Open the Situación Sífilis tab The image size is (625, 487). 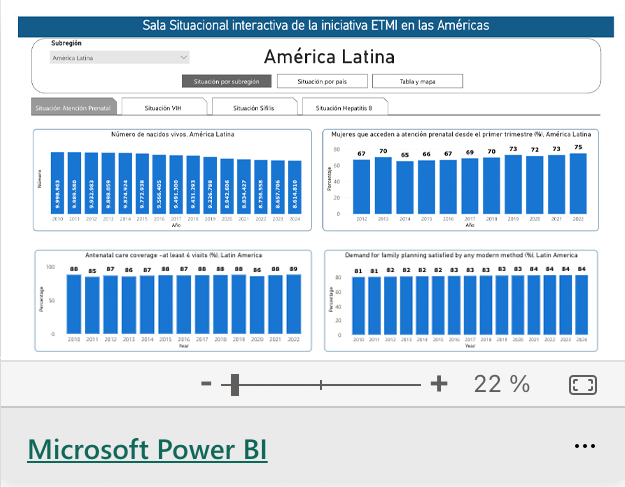tap(253, 107)
